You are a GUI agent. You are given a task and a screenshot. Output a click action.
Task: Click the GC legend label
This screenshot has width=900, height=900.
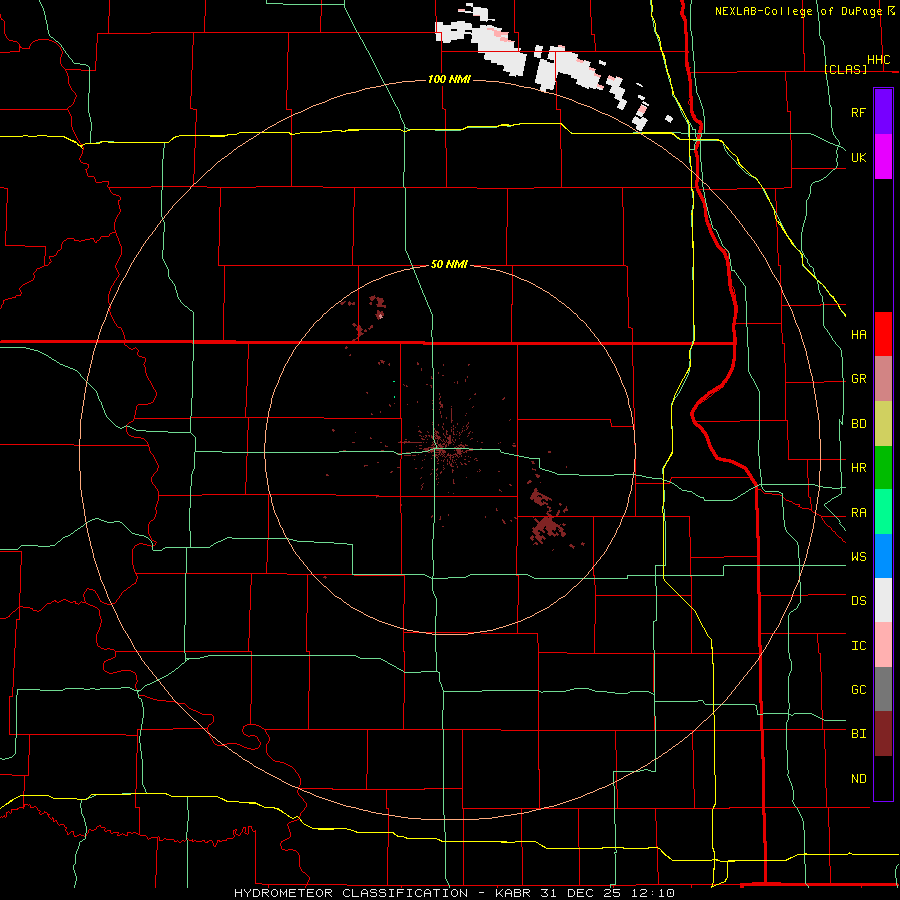pyautogui.click(x=858, y=690)
